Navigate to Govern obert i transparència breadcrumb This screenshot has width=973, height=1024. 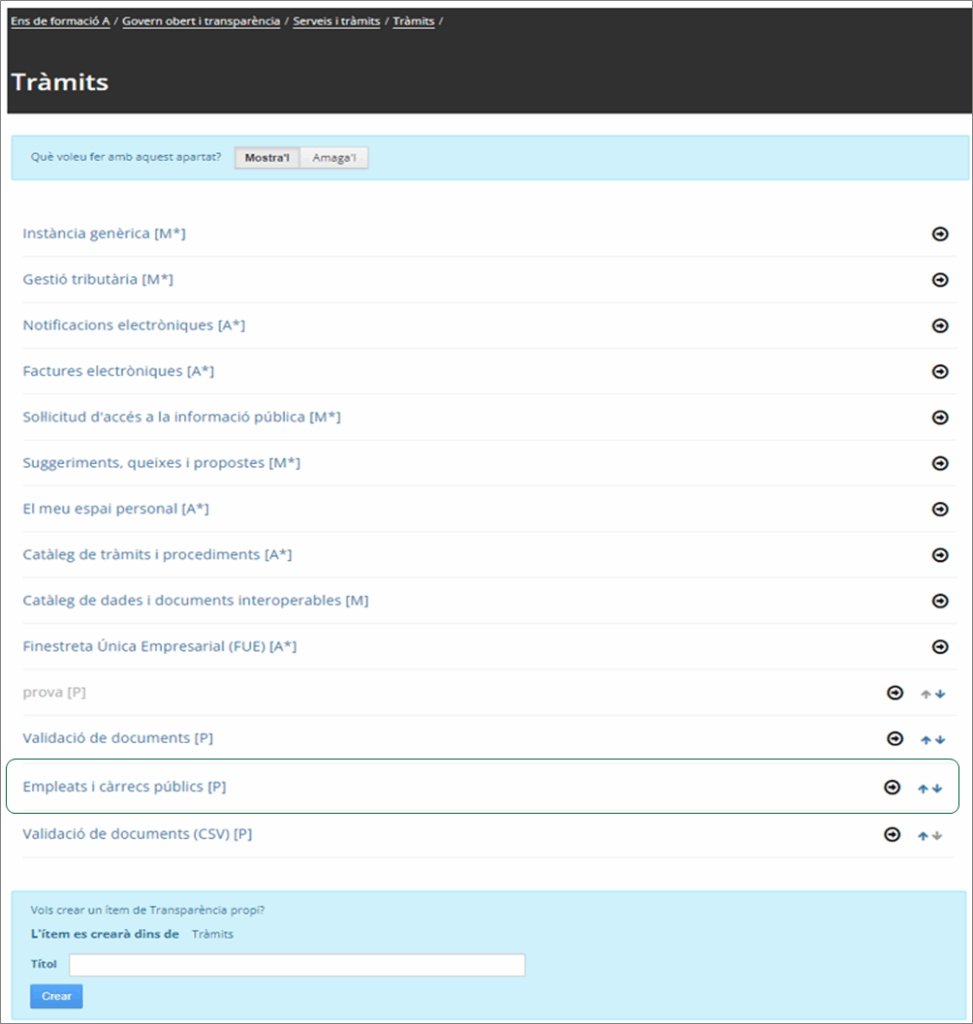pyautogui.click(x=201, y=21)
